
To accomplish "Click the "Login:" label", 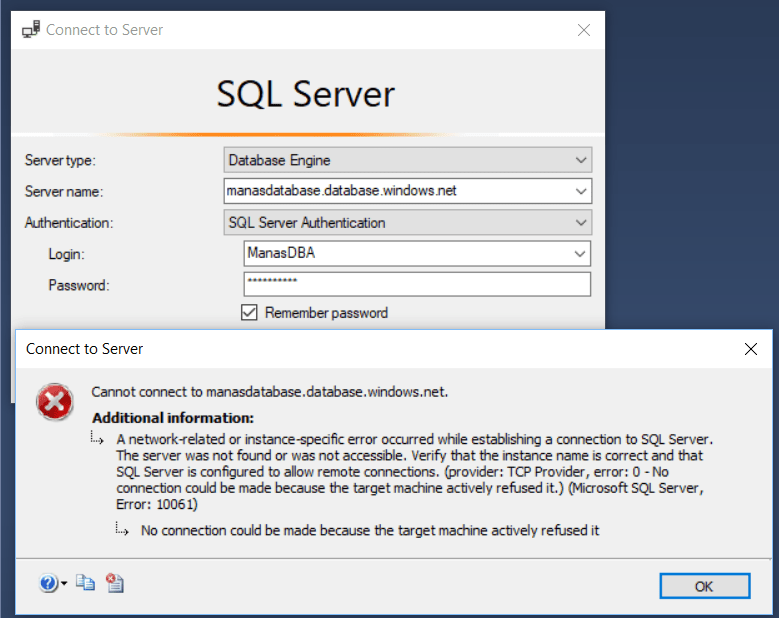I will coord(67,254).
